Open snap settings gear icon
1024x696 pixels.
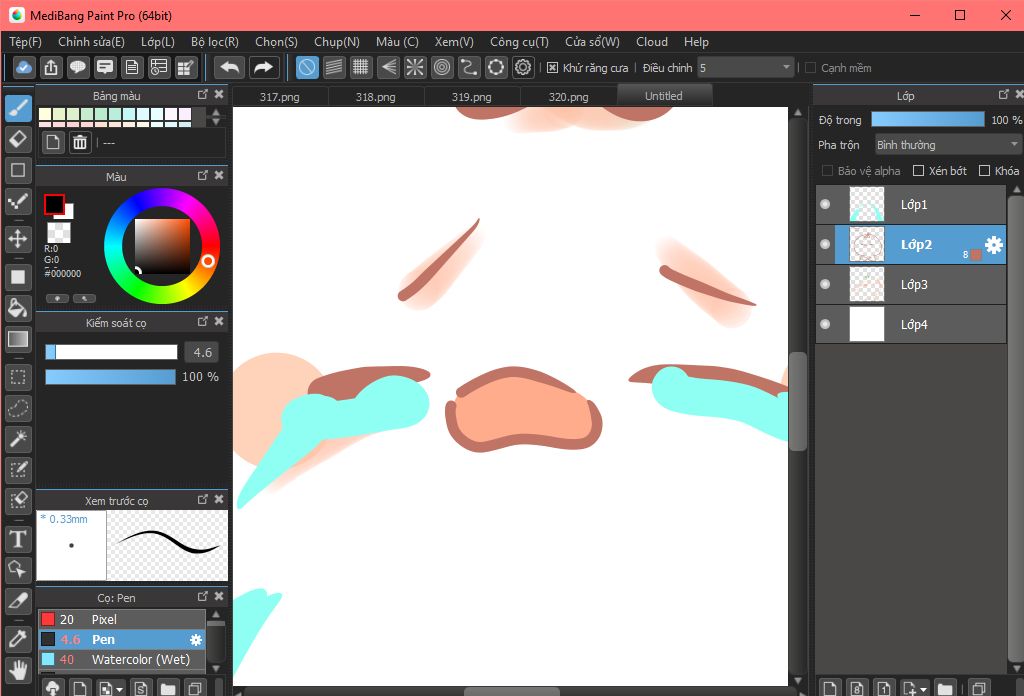[523, 67]
